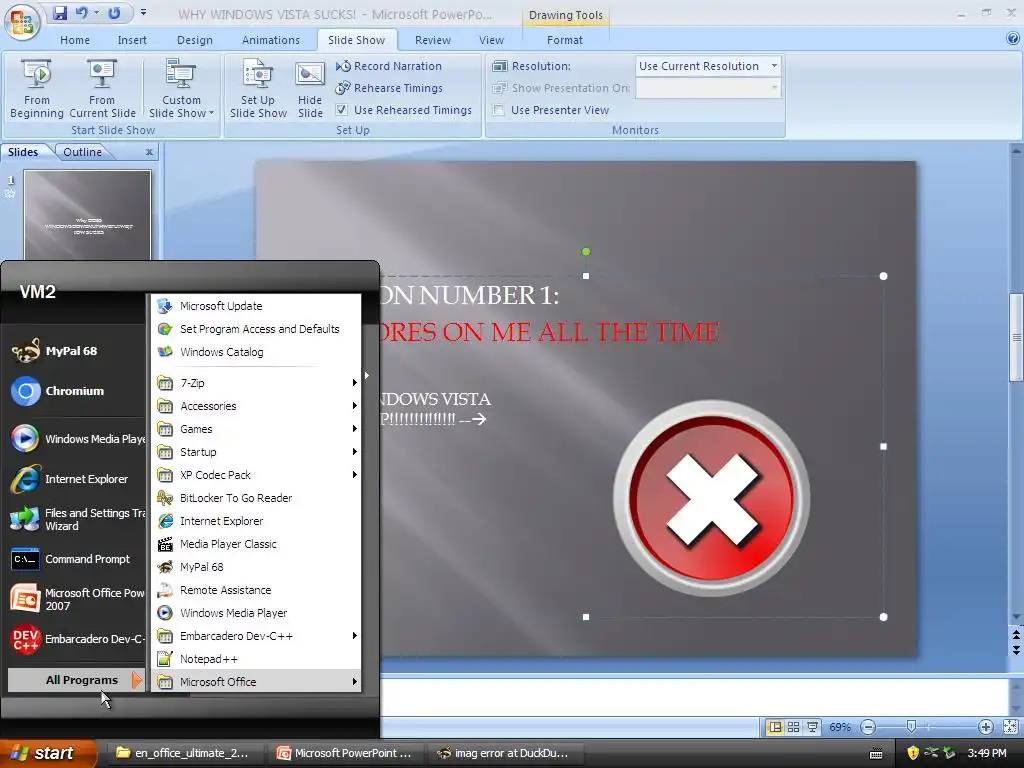The image size is (1024, 768).
Task: Switch to the Insert ribbon tab
Action: coord(132,40)
